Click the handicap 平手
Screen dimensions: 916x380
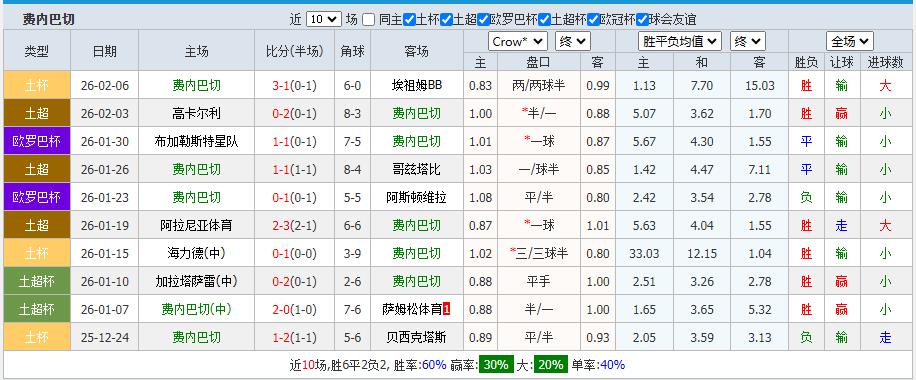tap(539, 282)
